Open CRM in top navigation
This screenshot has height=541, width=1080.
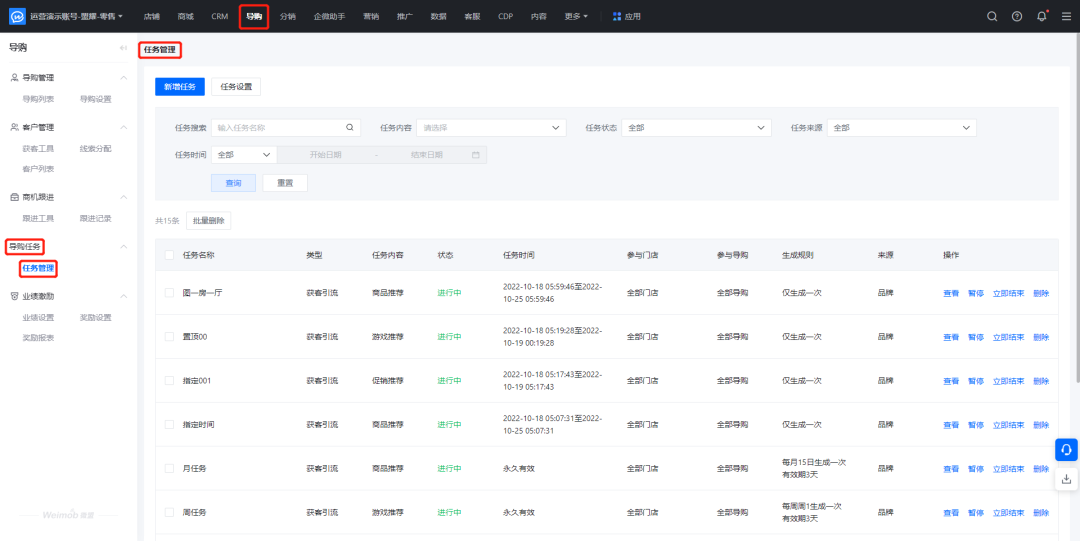(x=220, y=17)
